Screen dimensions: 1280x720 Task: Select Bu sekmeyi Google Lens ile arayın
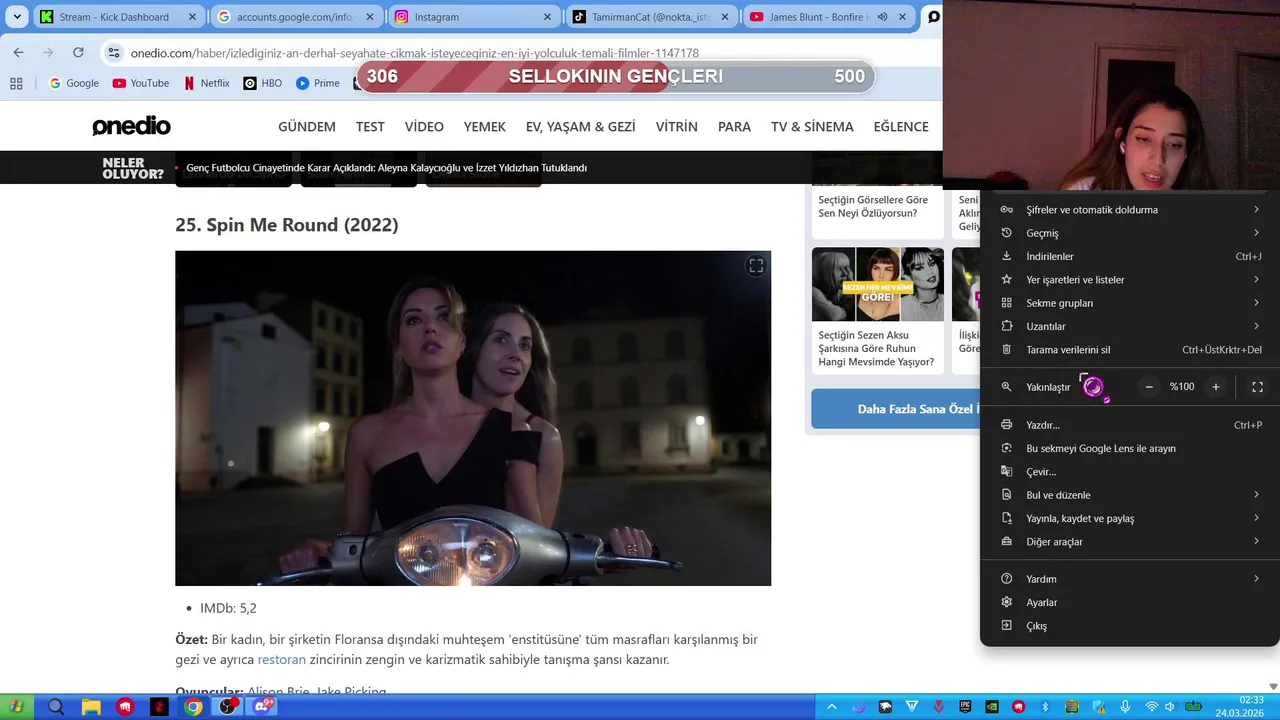tap(1130, 449)
